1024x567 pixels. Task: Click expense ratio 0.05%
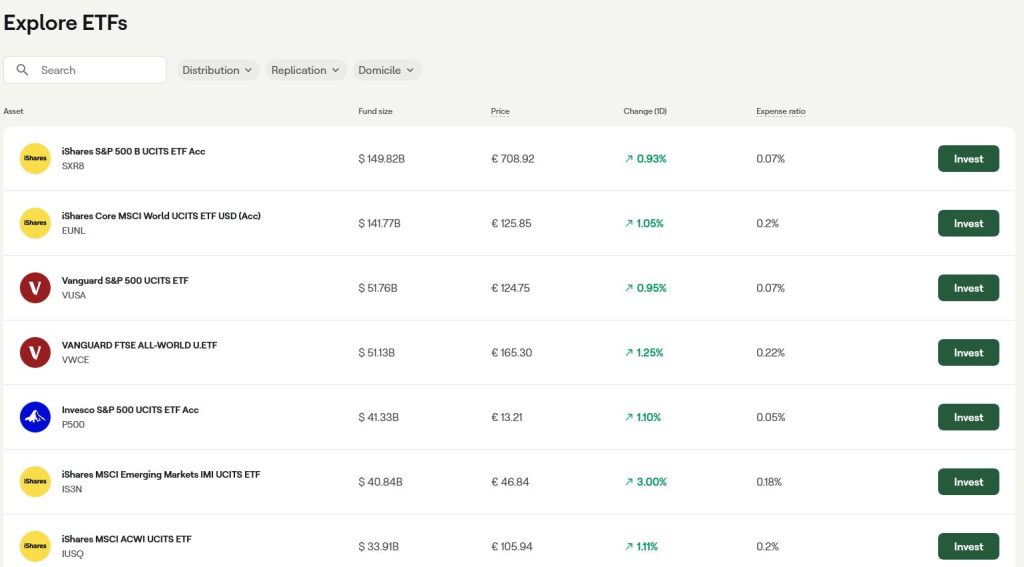tap(771, 417)
